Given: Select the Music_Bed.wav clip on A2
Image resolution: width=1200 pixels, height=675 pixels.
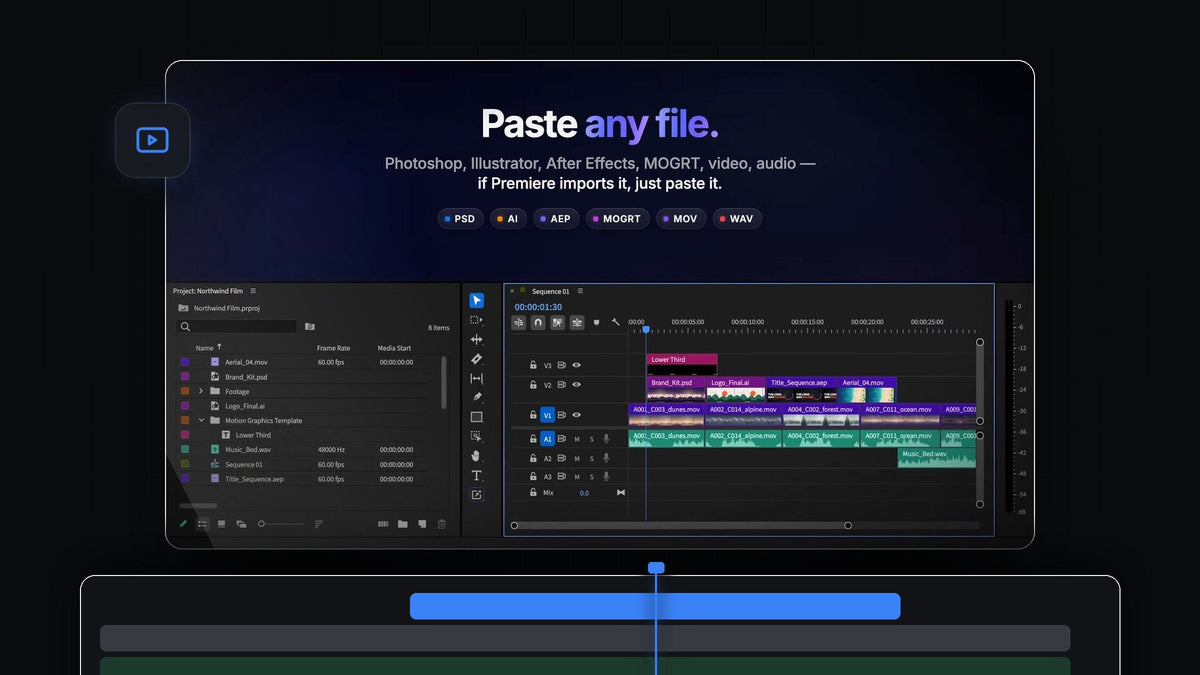Looking at the screenshot, I should tap(937, 457).
